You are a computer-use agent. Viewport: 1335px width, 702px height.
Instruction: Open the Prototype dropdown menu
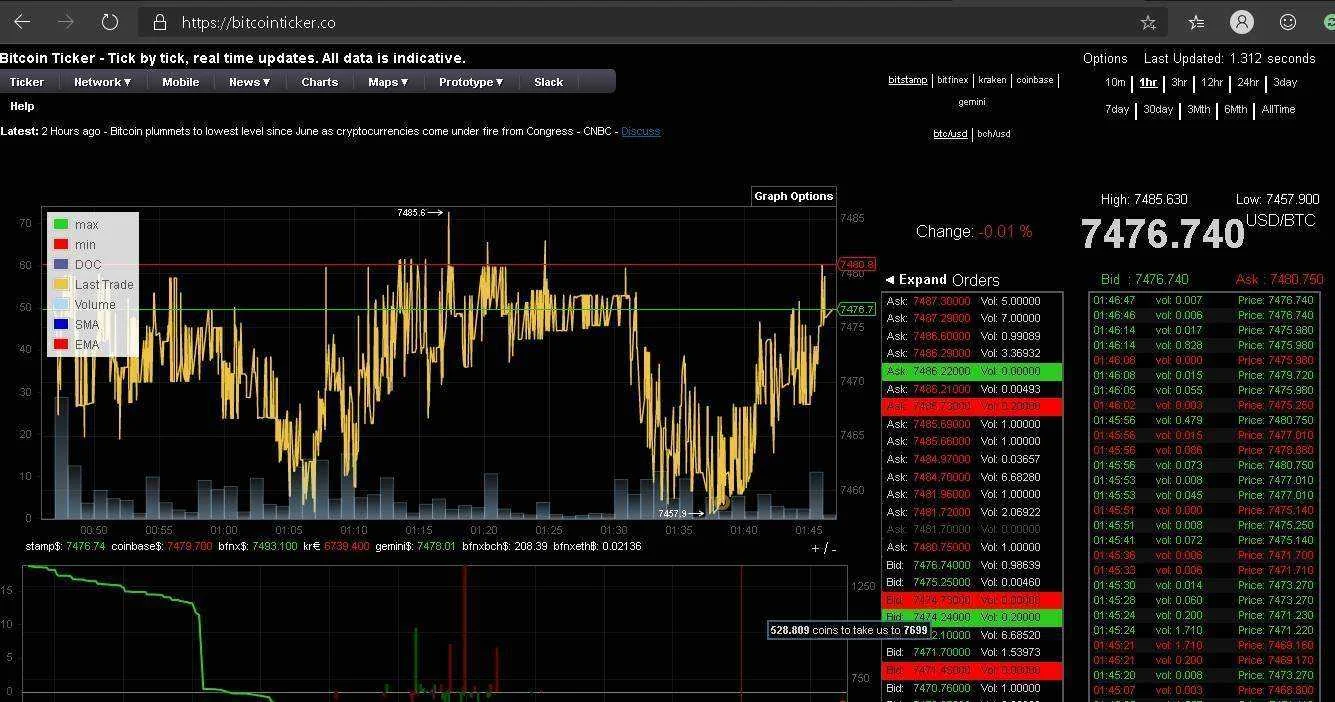[470, 82]
